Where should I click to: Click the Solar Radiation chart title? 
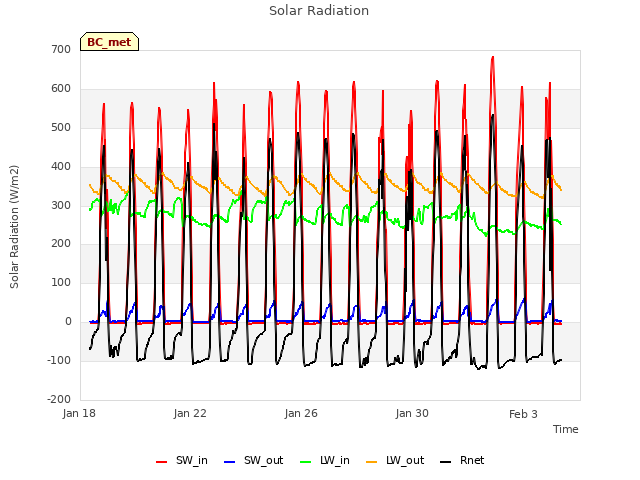(319, 11)
